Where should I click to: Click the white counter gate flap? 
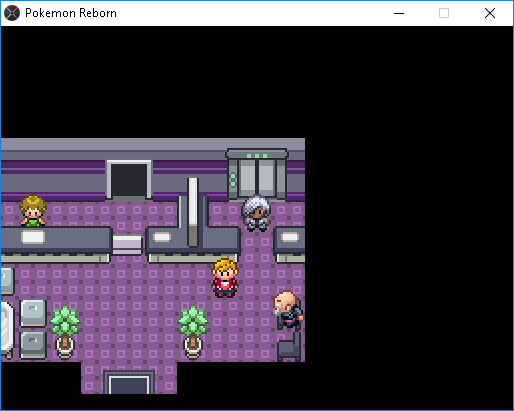click(x=127, y=245)
